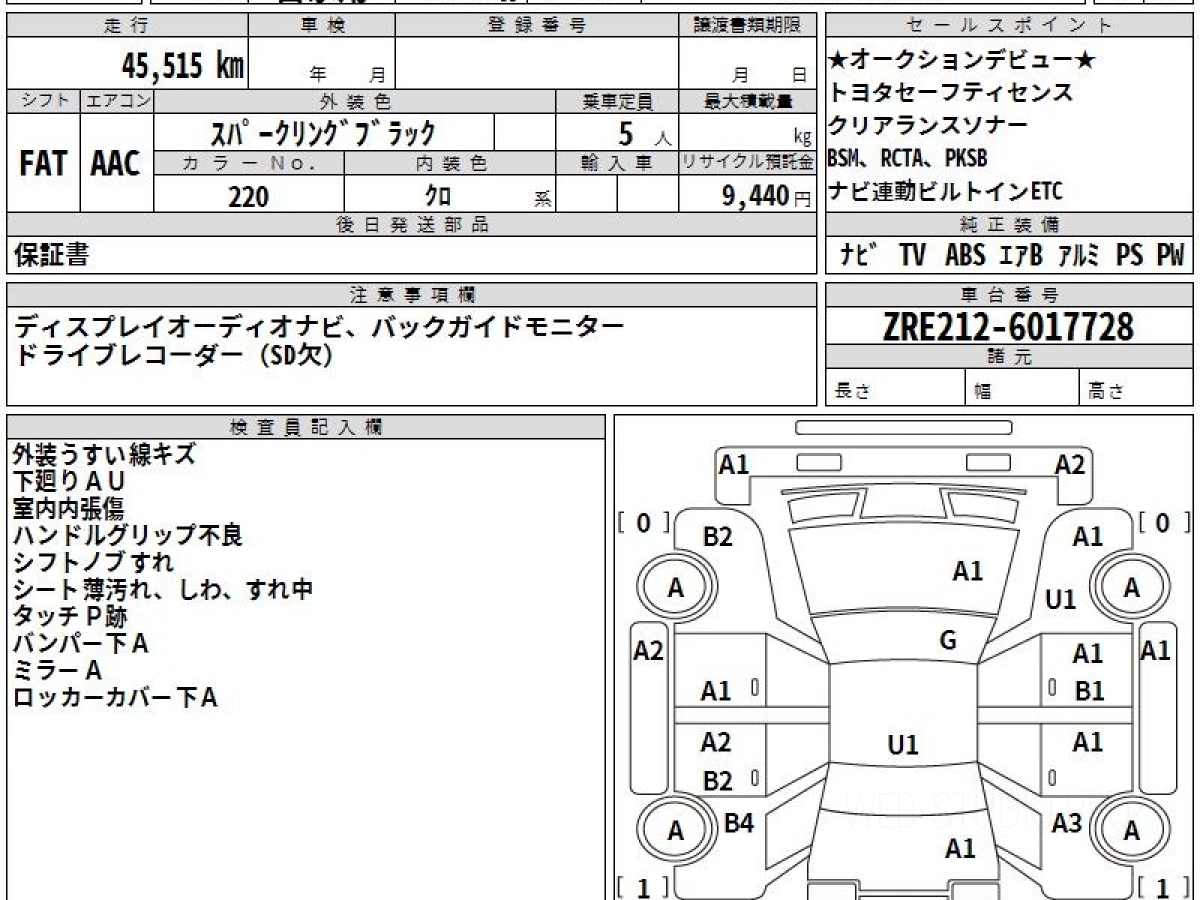Click the recycle deposit 9,440円

click(x=767, y=196)
